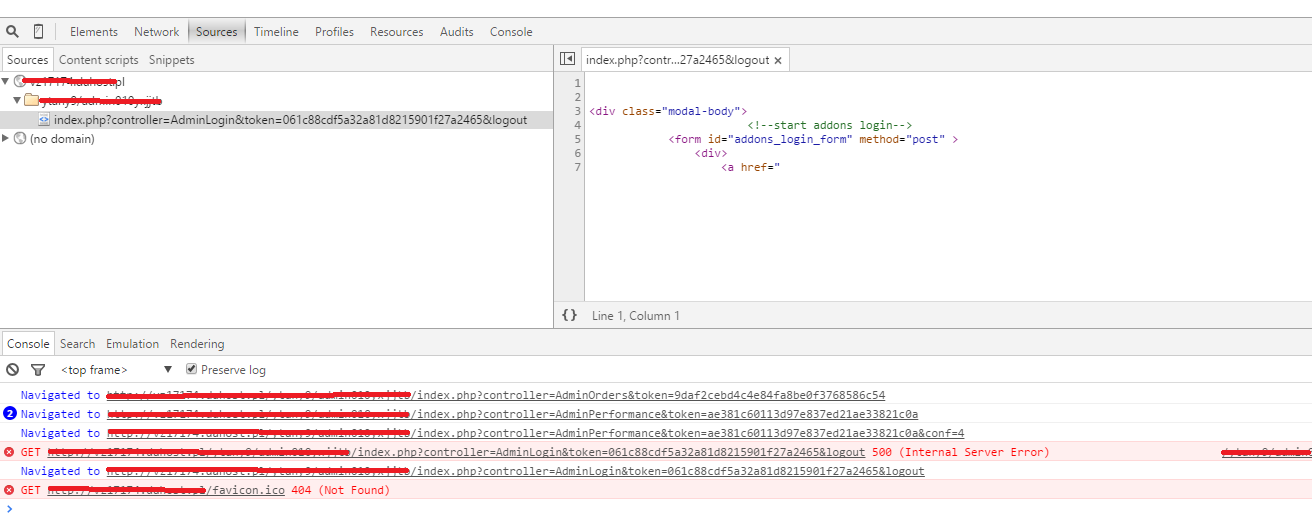Click the Line 1, Column 1 status text
This screenshot has width=1312, height=513.
pos(636,316)
